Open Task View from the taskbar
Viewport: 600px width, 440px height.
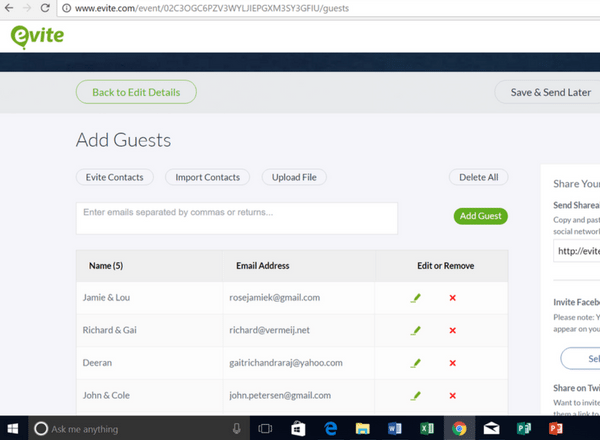(265, 429)
